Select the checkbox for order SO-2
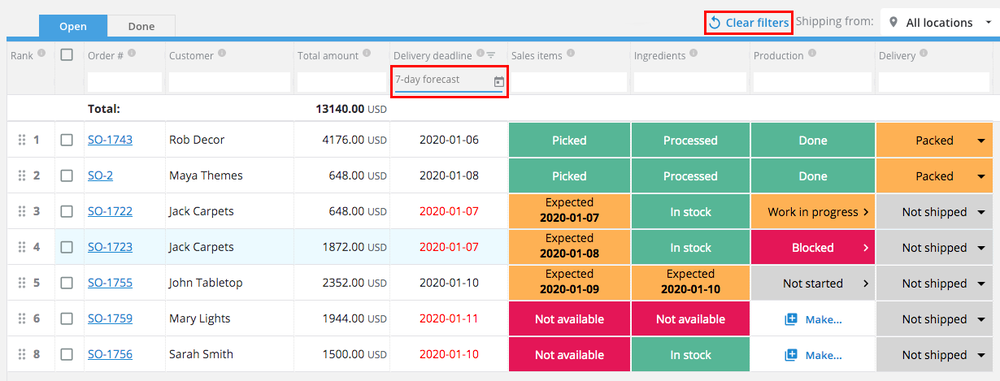 66,176
